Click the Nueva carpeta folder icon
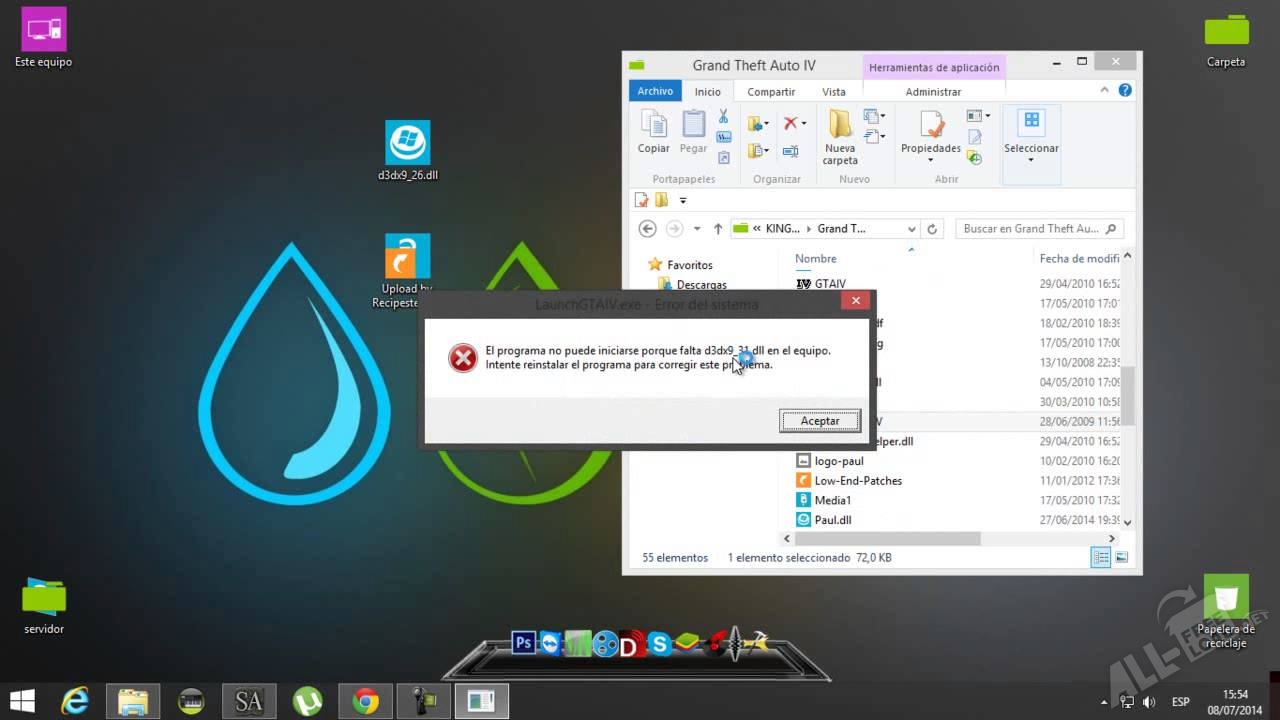 (840, 125)
